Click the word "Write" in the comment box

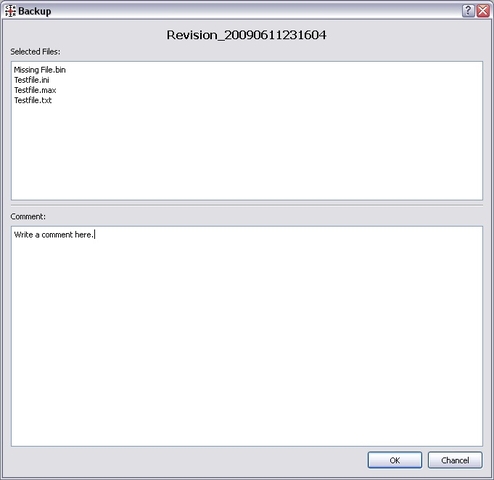23,235
